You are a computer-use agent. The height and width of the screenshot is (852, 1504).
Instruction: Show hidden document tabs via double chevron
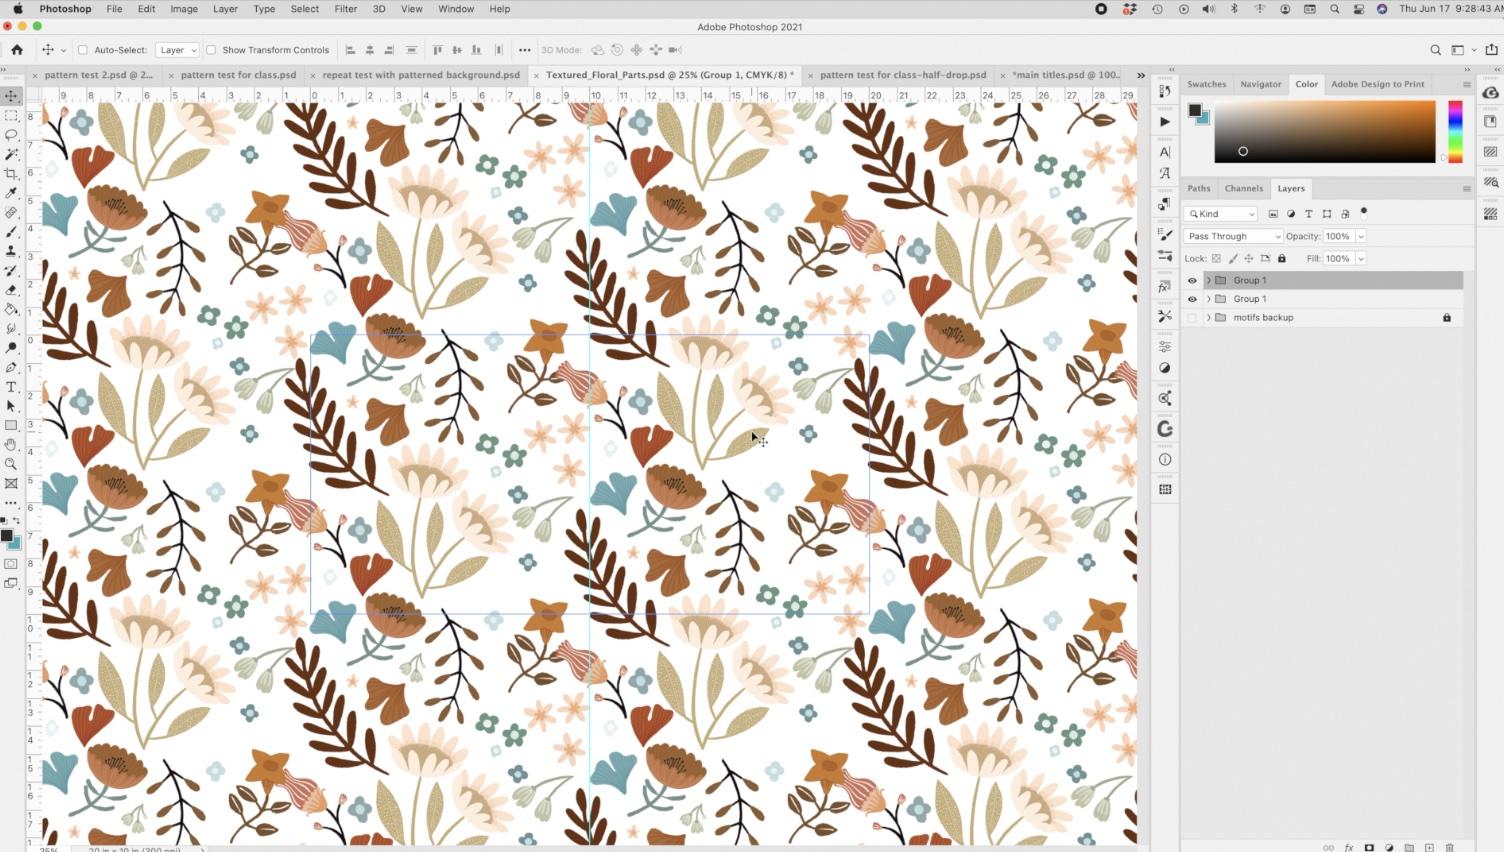tap(1141, 75)
